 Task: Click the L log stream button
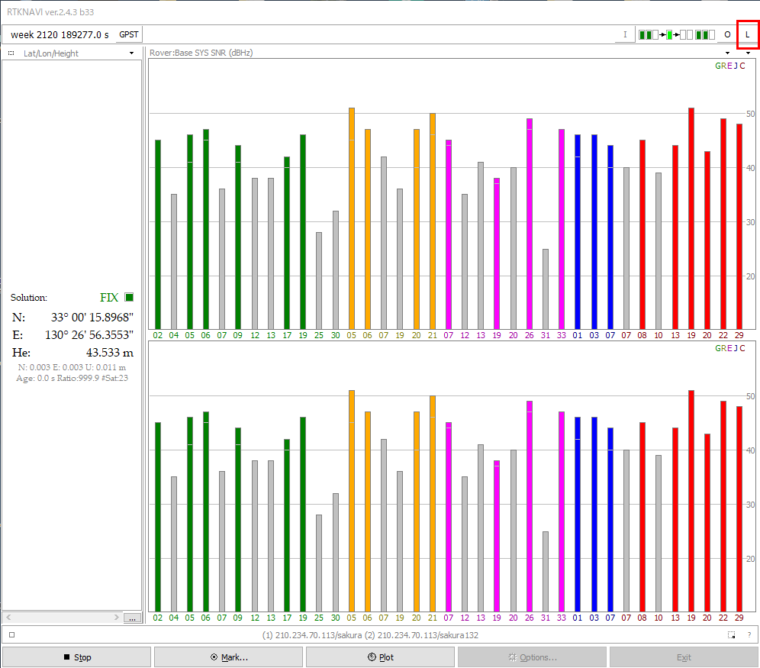[x=747, y=35]
